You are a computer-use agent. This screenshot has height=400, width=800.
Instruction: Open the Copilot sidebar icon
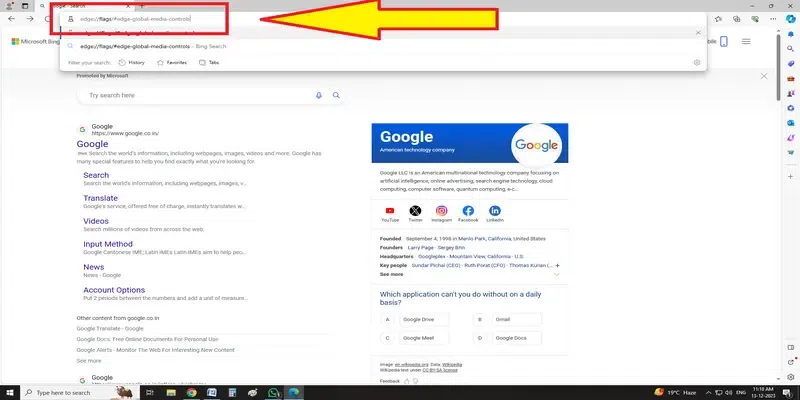click(790, 19)
